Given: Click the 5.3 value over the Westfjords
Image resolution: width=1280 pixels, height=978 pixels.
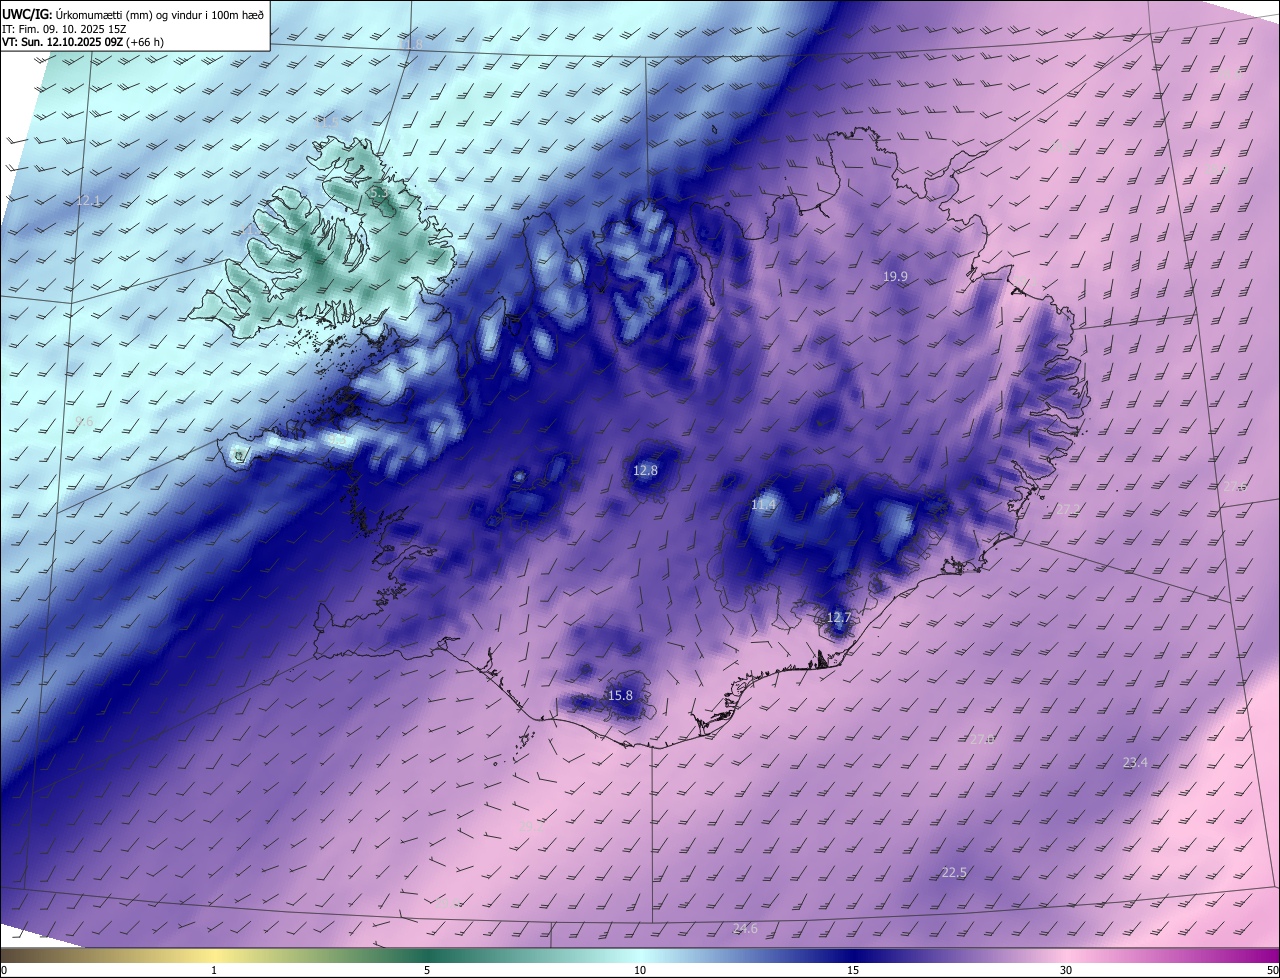Looking at the screenshot, I should tap(378, 191).
